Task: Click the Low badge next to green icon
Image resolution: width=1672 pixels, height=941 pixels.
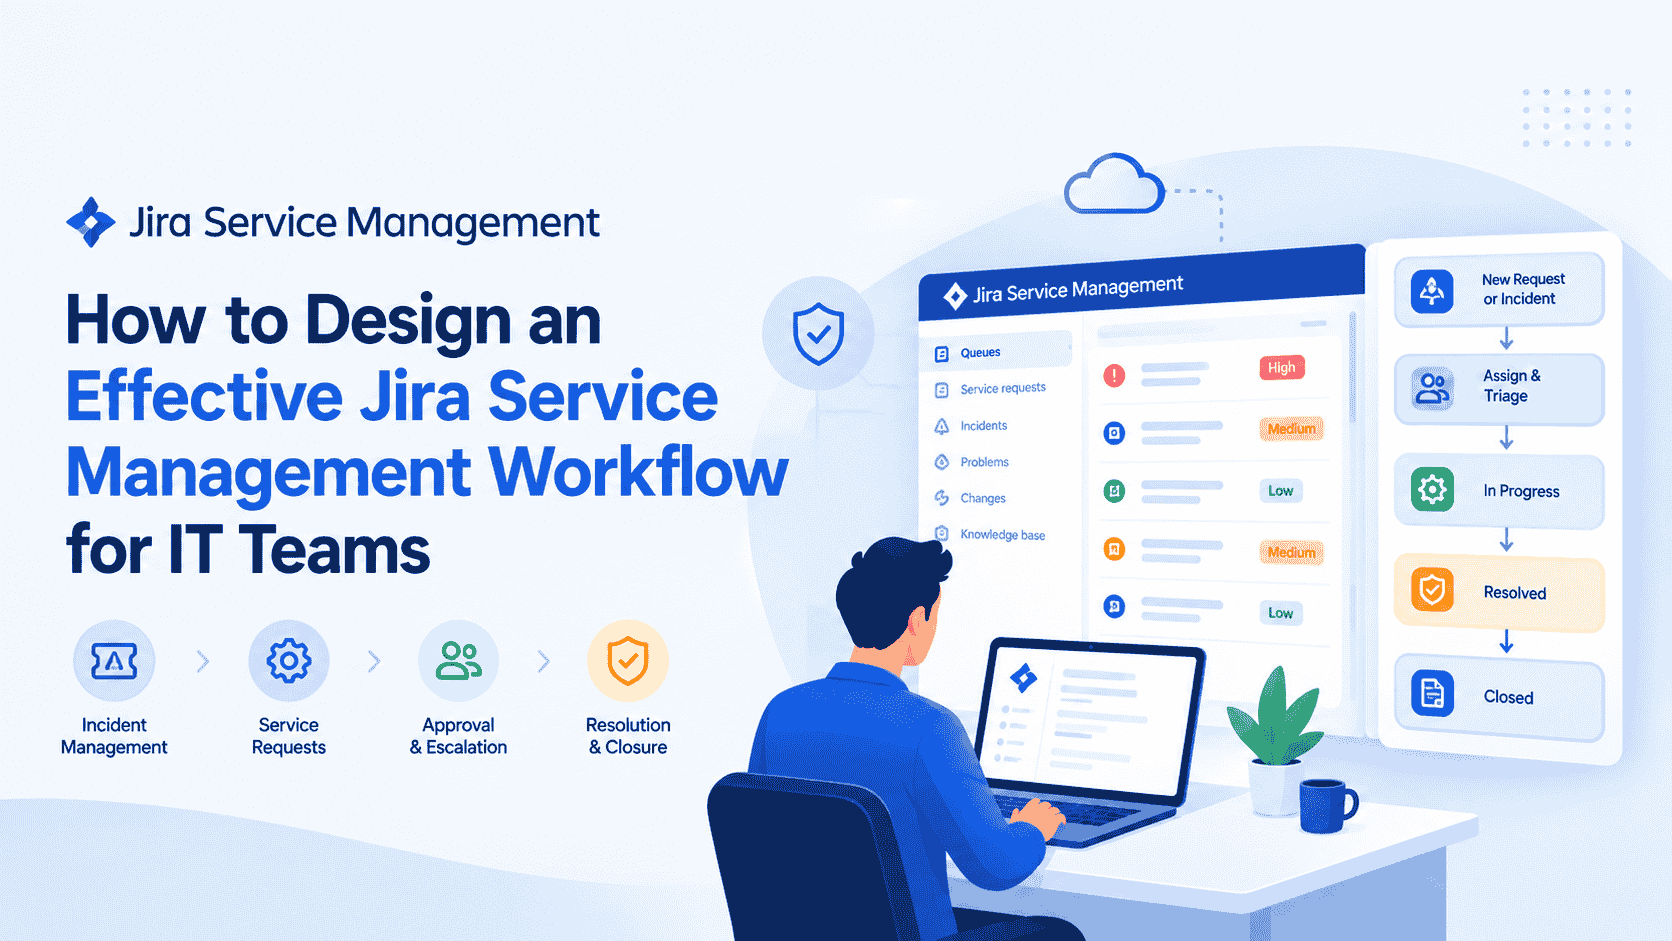Action: [1280, 491]
